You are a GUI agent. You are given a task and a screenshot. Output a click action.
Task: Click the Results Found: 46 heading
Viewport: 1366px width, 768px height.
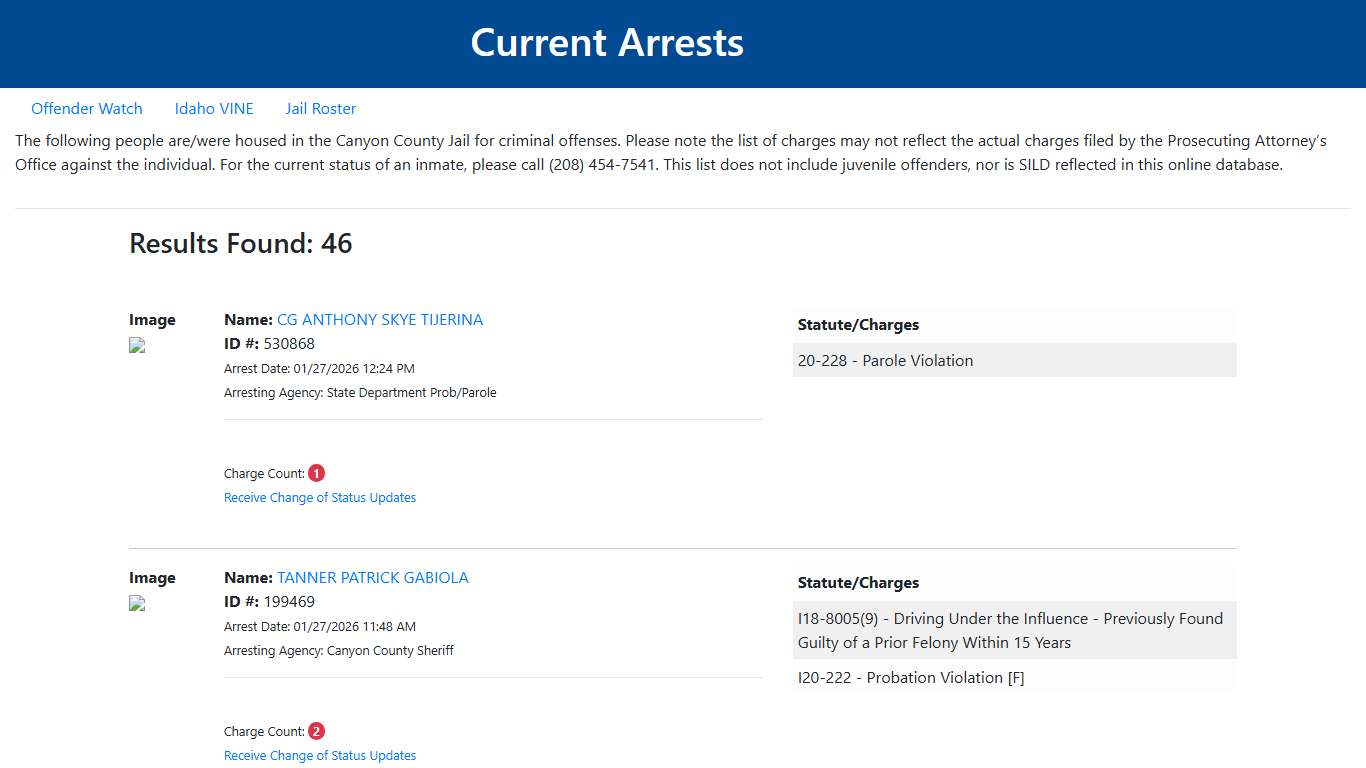point(240,243)
